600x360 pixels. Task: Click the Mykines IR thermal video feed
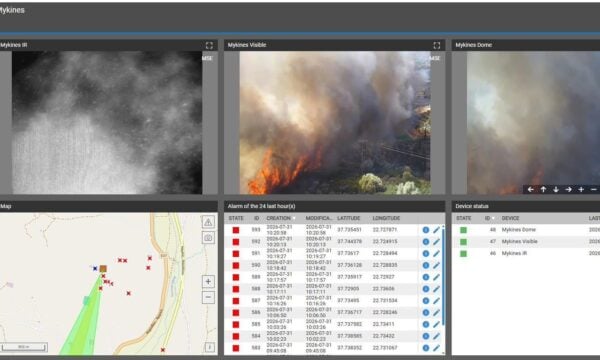107,122
